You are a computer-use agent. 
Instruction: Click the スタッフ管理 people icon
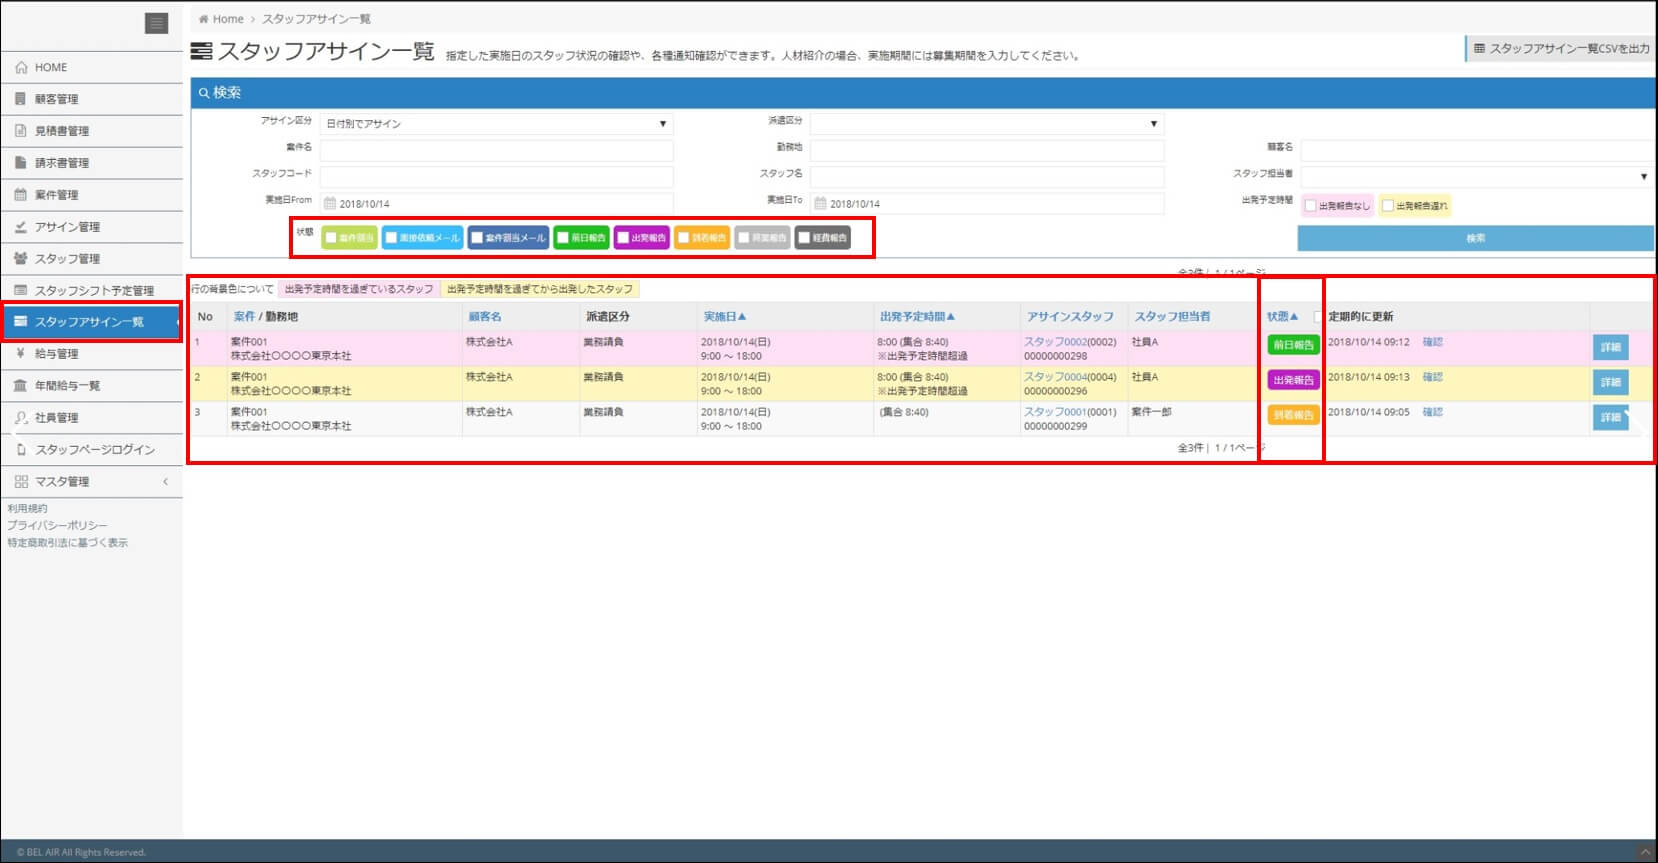point(21,259)
